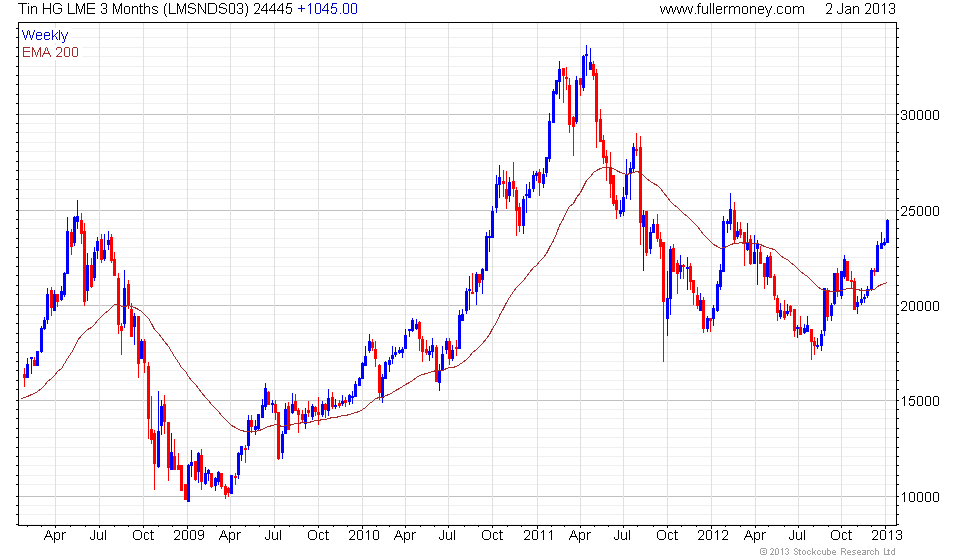Viewport: 980px width, 560px height.
Task: Click the 'EMA 200' legend label
Action: 50,52
